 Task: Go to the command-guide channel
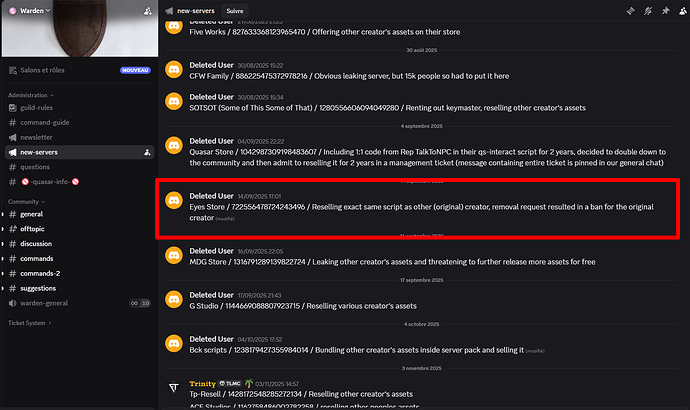[46, 123]
